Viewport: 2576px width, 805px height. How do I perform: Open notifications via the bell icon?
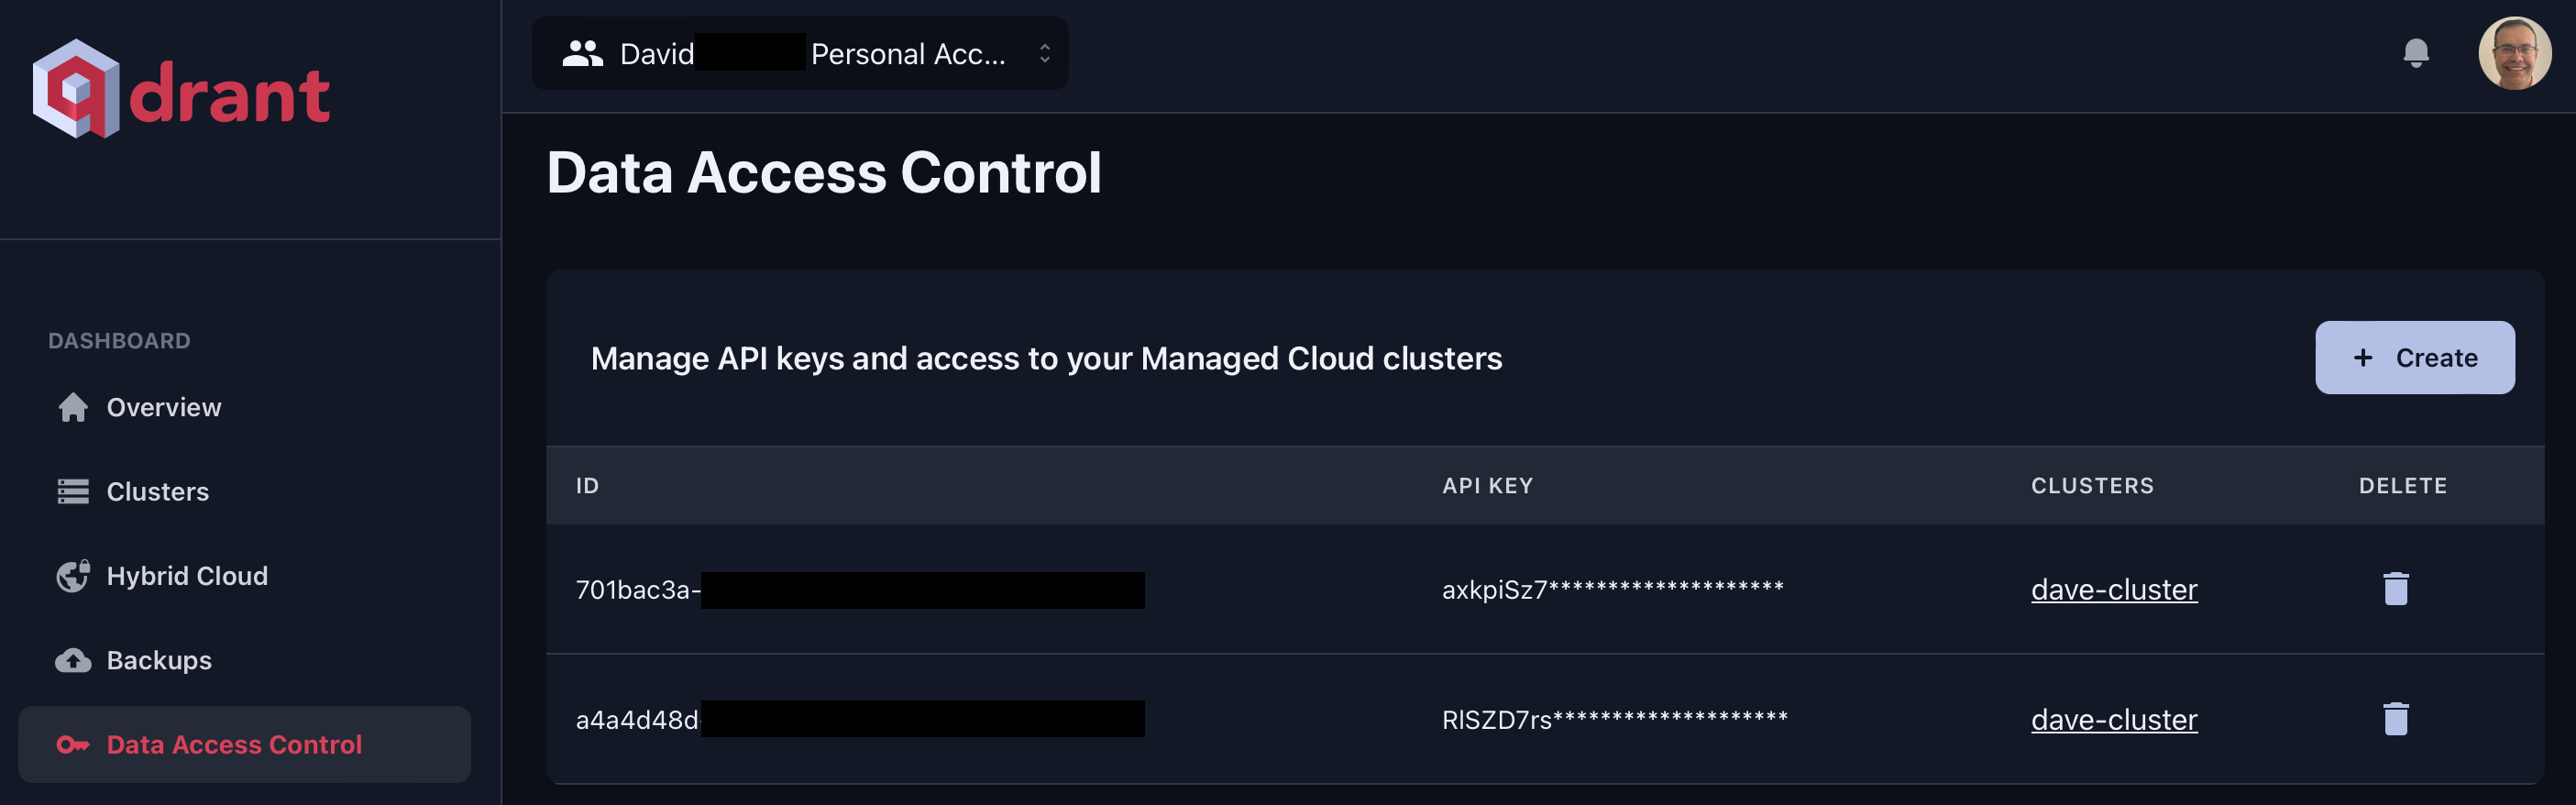2418,52
